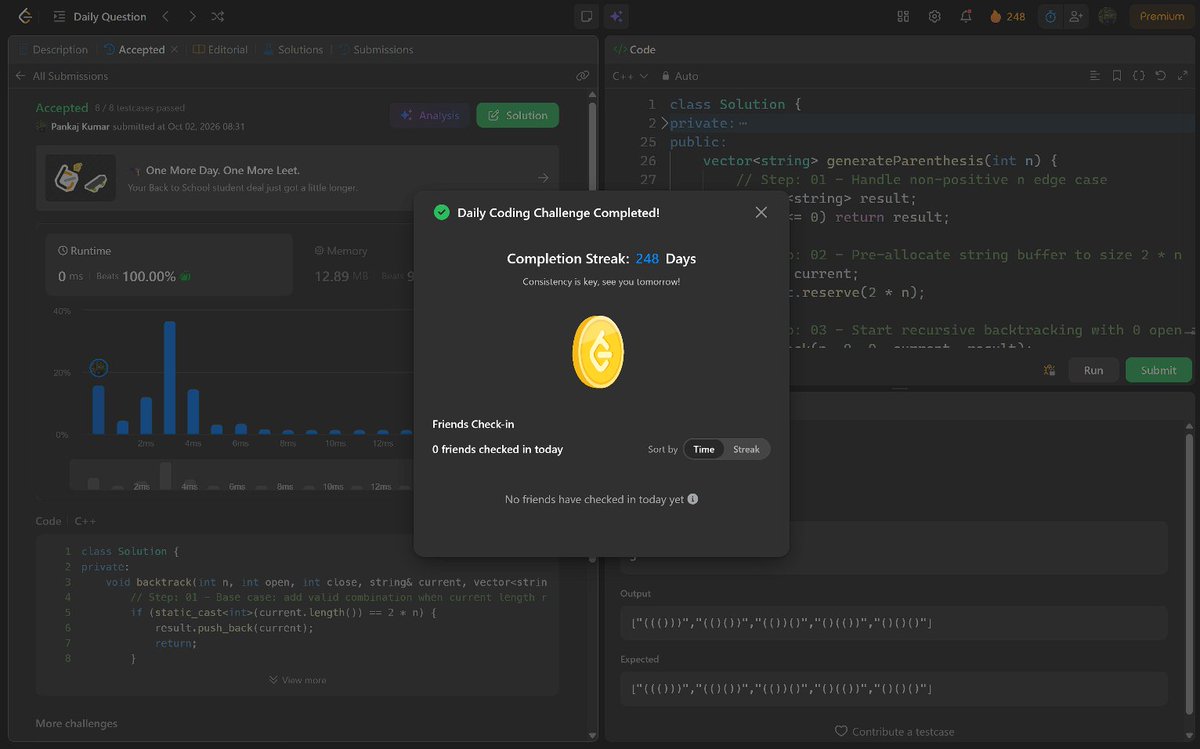Open the layout grid icon

903,16
